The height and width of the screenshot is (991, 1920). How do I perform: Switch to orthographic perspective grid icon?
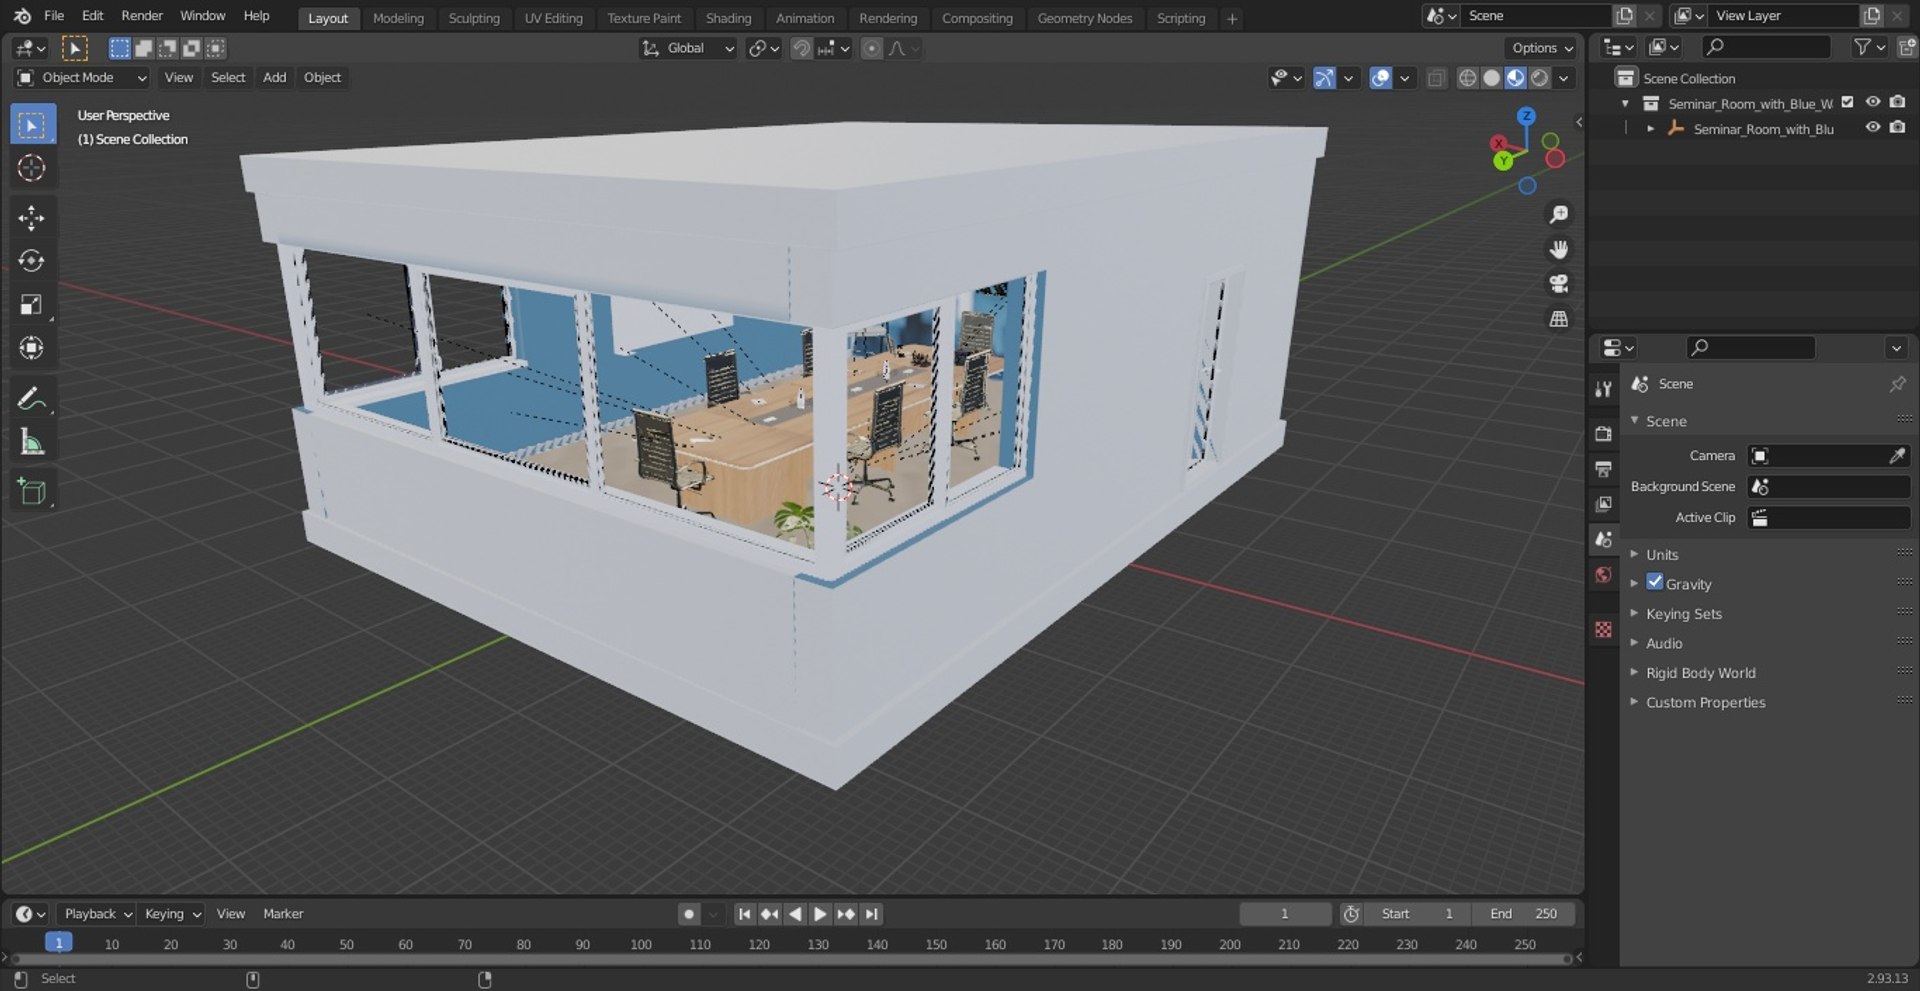[1558, 319]
